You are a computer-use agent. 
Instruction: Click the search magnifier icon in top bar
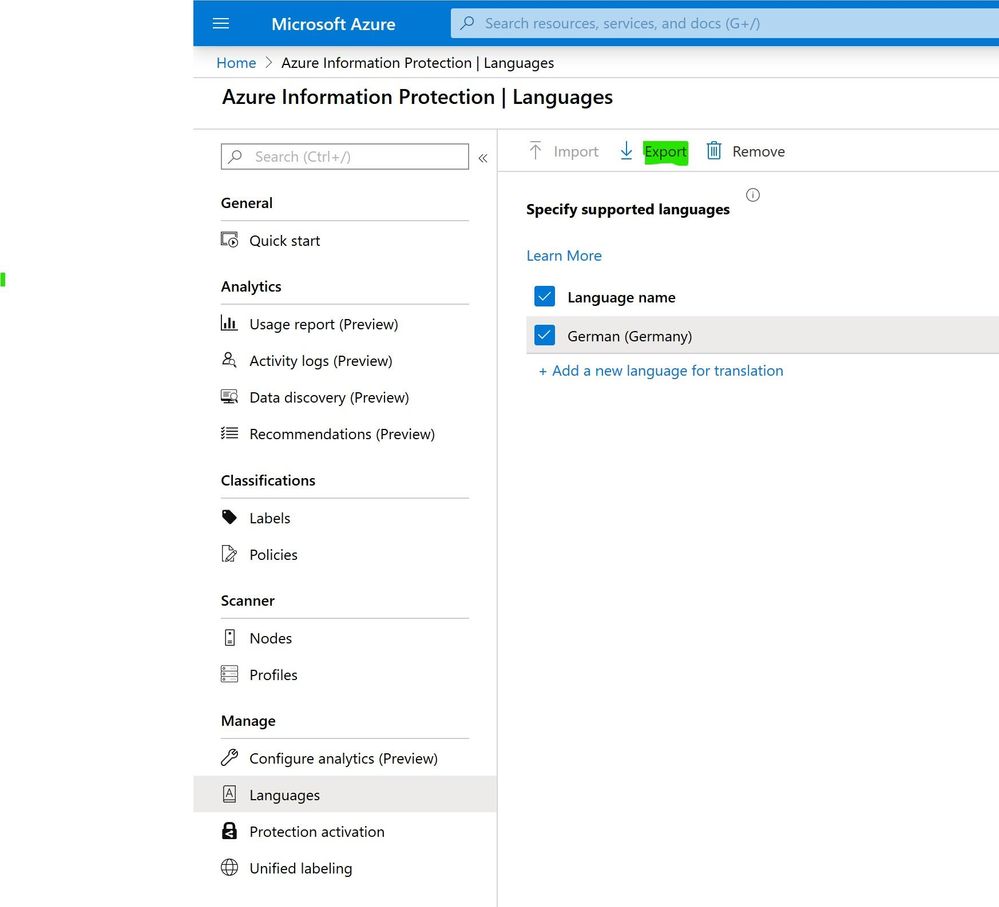pos(467,24)
